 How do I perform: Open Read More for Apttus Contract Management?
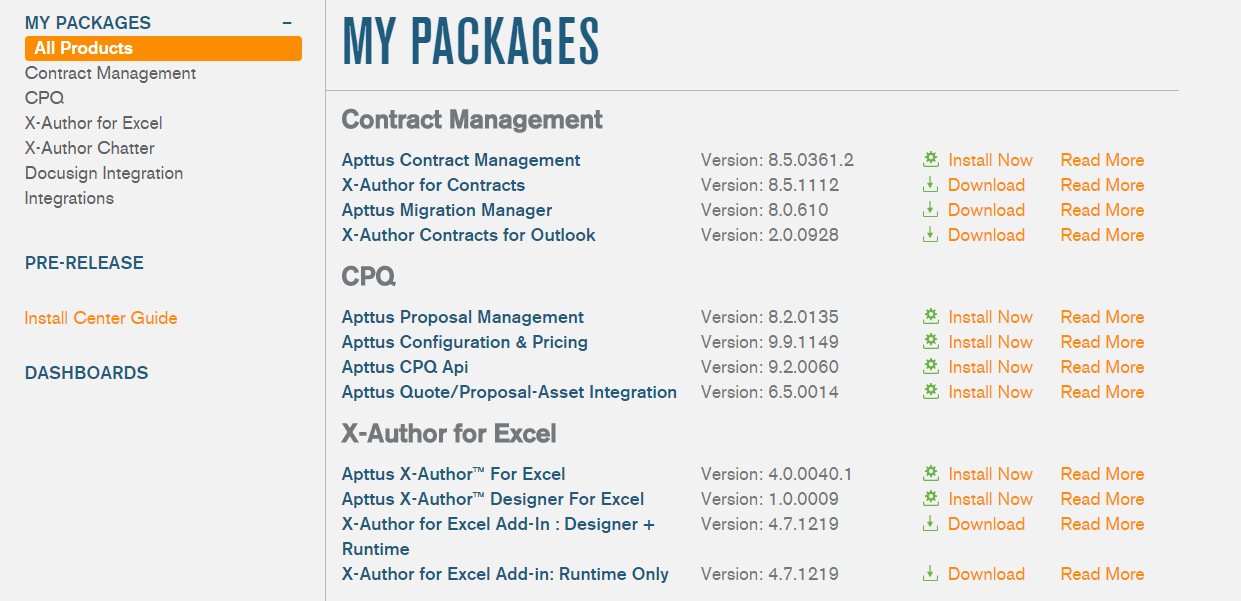click(1101, 159)
